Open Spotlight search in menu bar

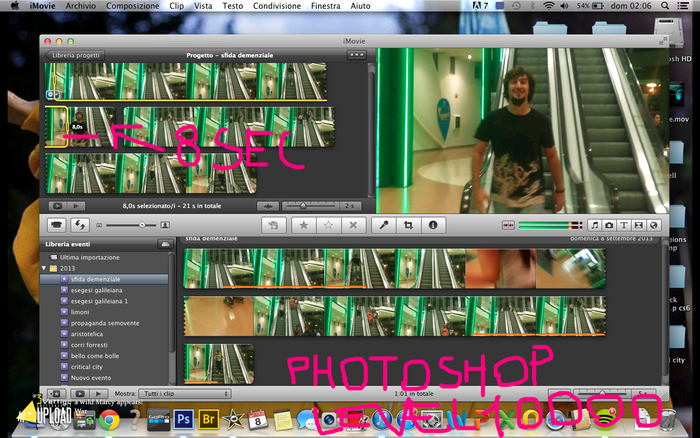[x=665, y=6]
